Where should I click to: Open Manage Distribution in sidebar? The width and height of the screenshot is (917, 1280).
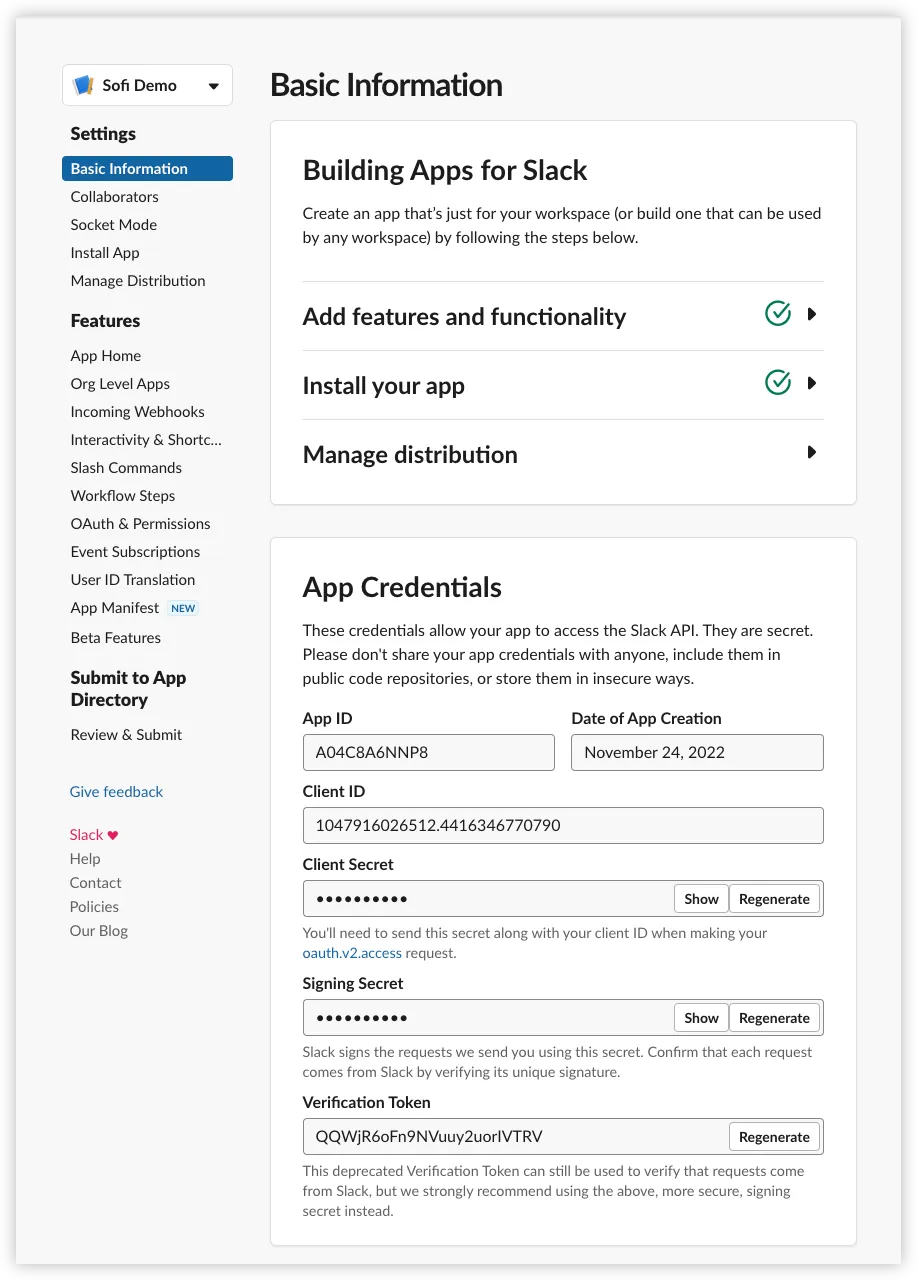(138, 281)
